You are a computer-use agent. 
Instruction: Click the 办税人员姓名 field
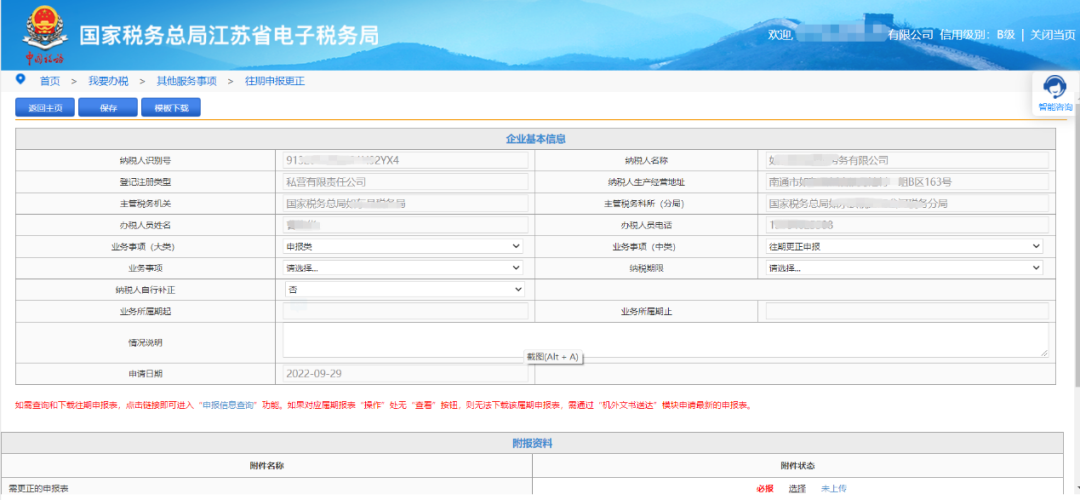(405, 225)
